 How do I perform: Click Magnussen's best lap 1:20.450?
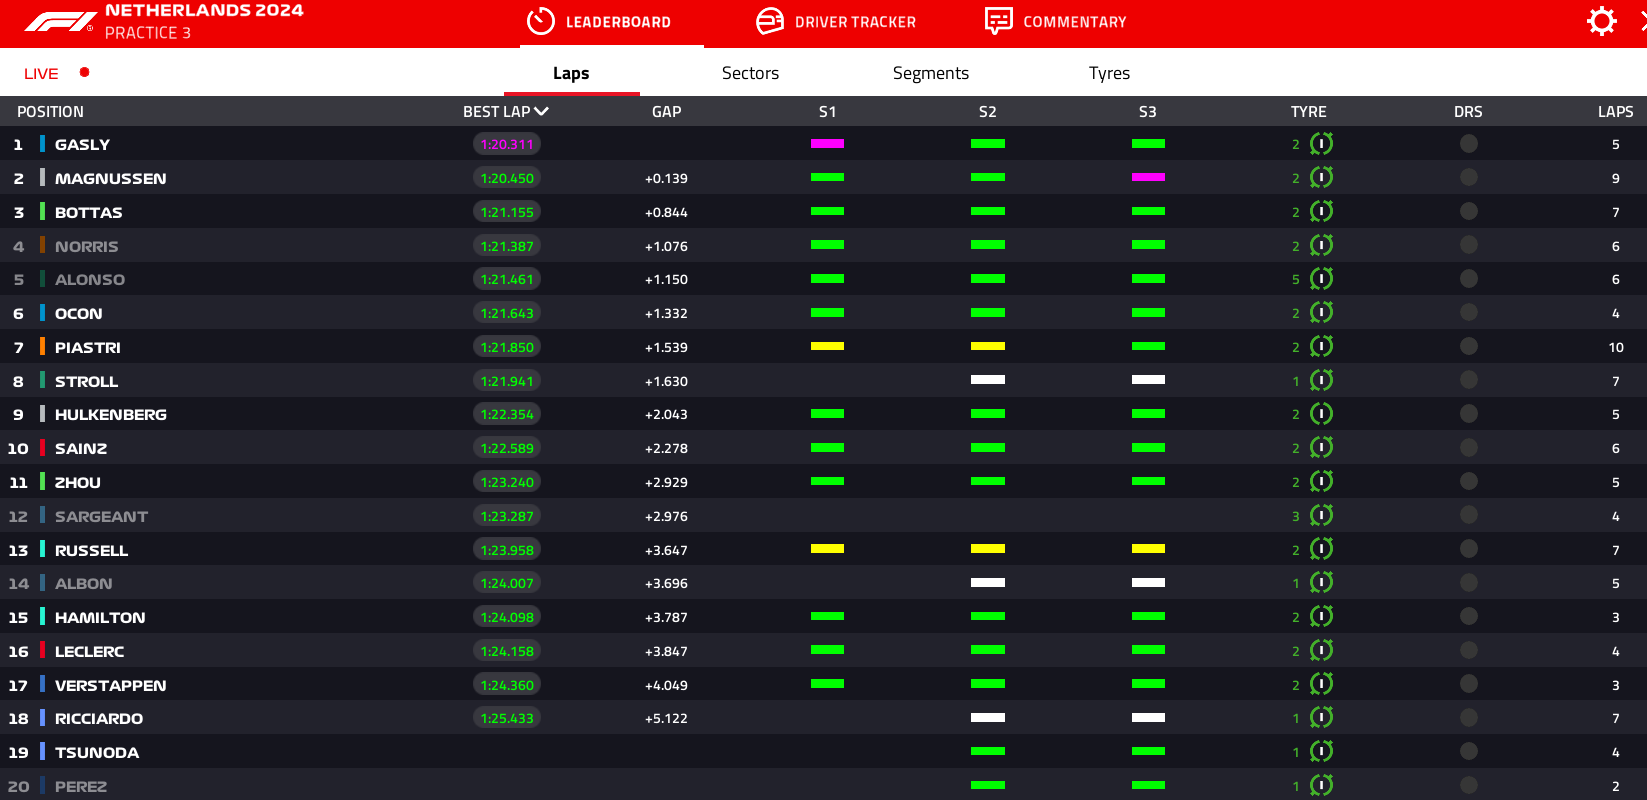507,178
